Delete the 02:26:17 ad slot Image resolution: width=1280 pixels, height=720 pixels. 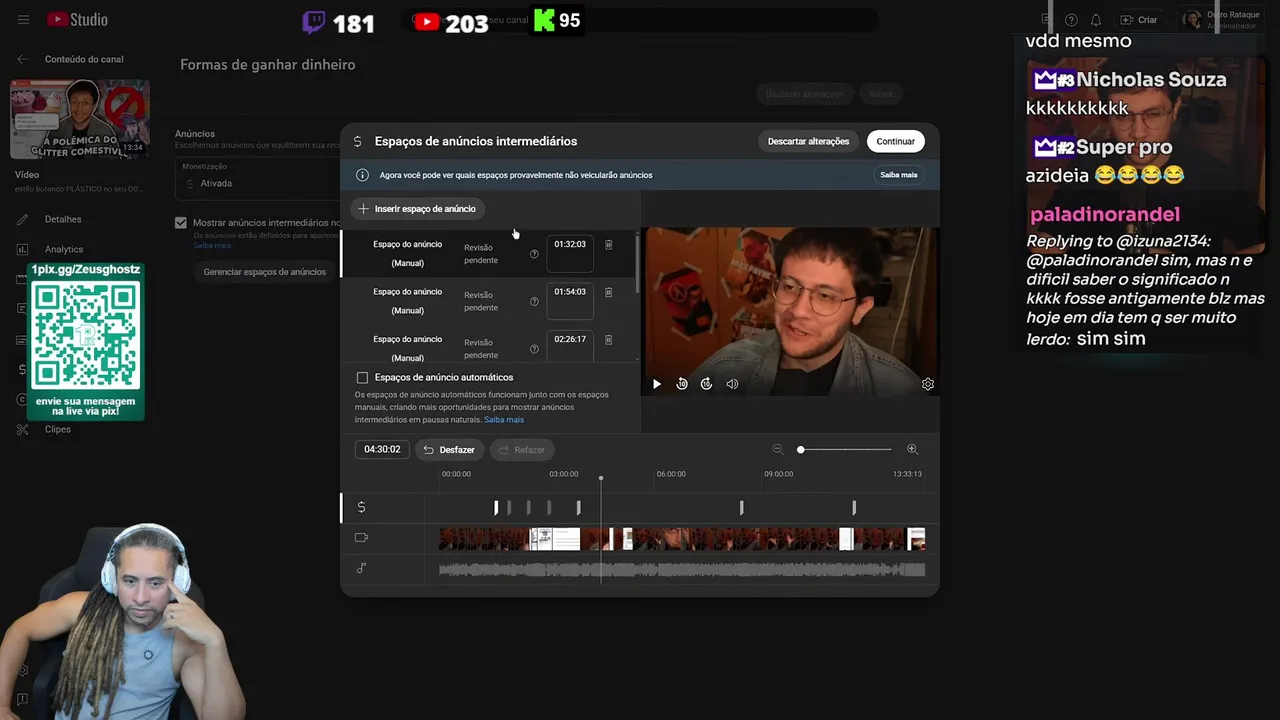608,339
